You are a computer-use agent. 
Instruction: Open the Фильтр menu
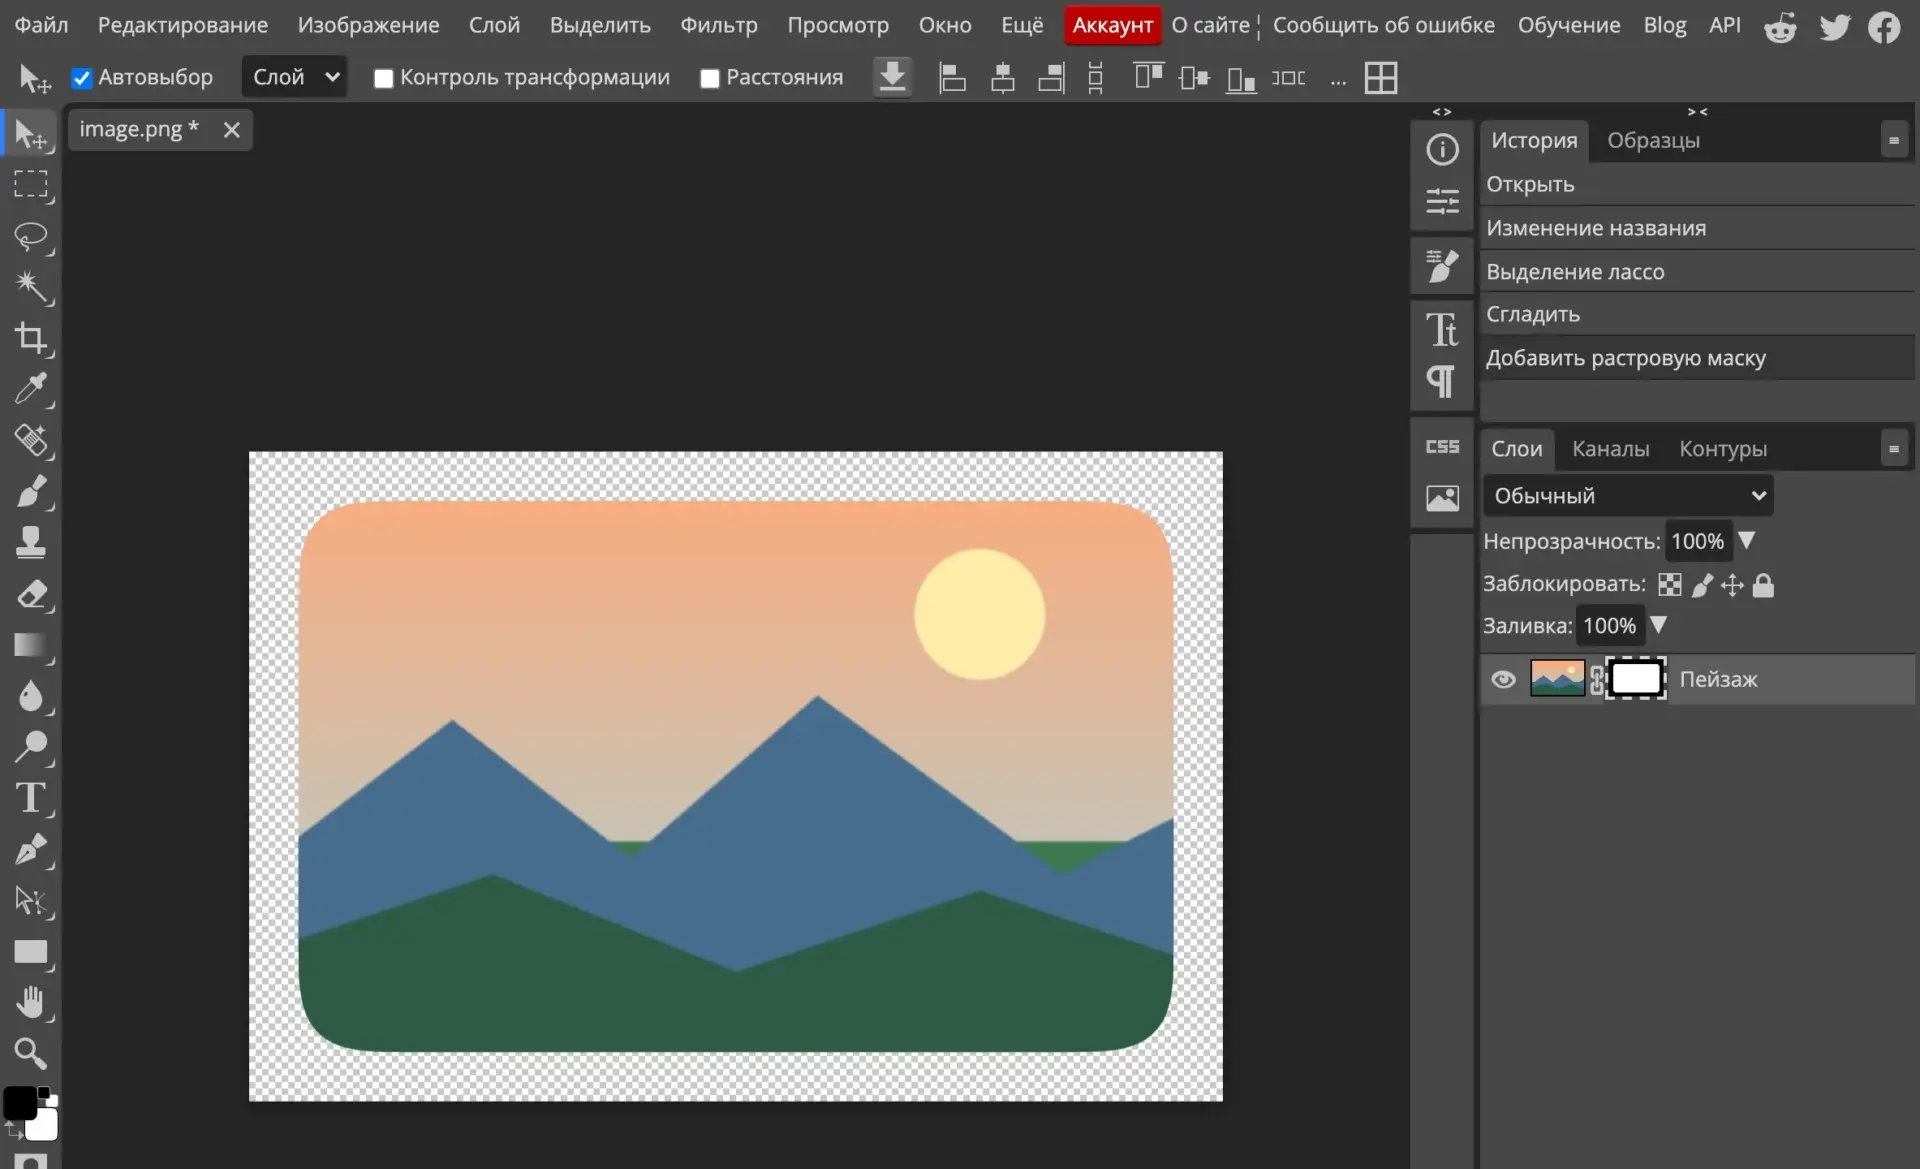coord(719,25)
